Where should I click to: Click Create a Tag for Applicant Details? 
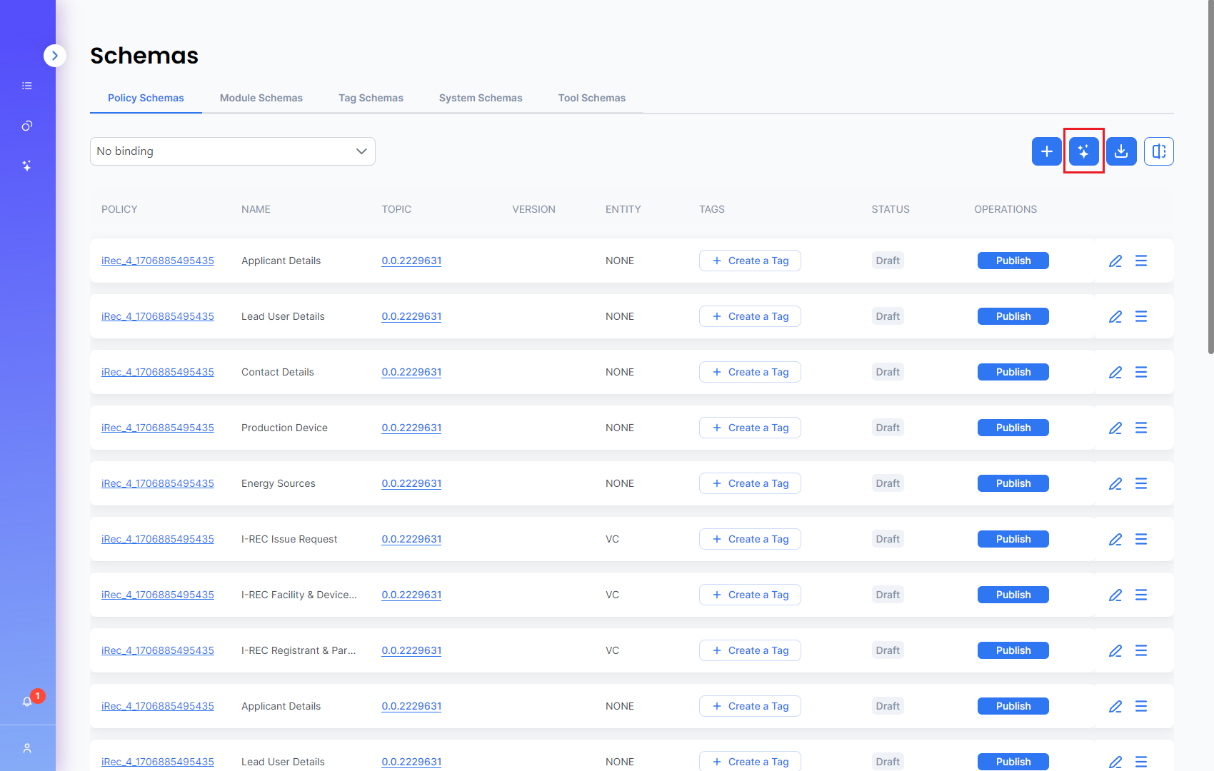[750, 261]
